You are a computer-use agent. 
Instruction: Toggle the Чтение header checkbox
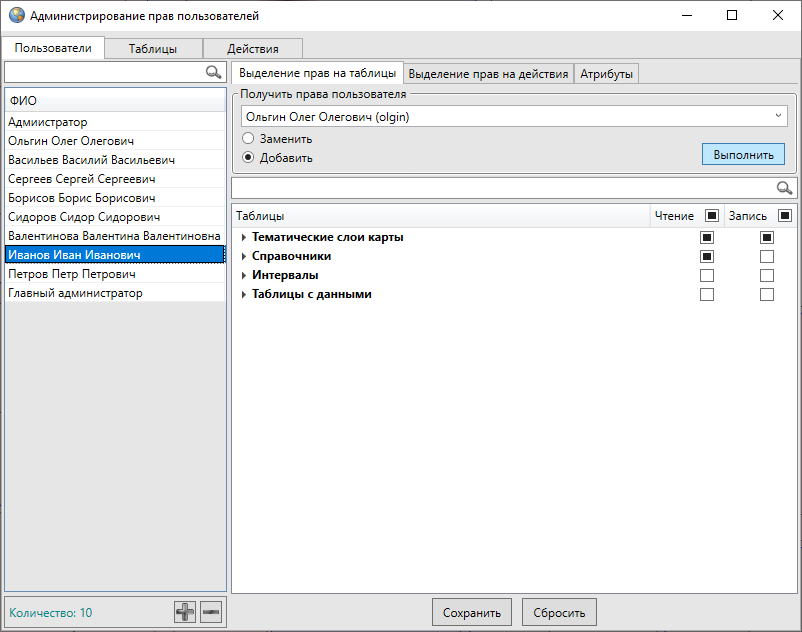pos(712,216)
